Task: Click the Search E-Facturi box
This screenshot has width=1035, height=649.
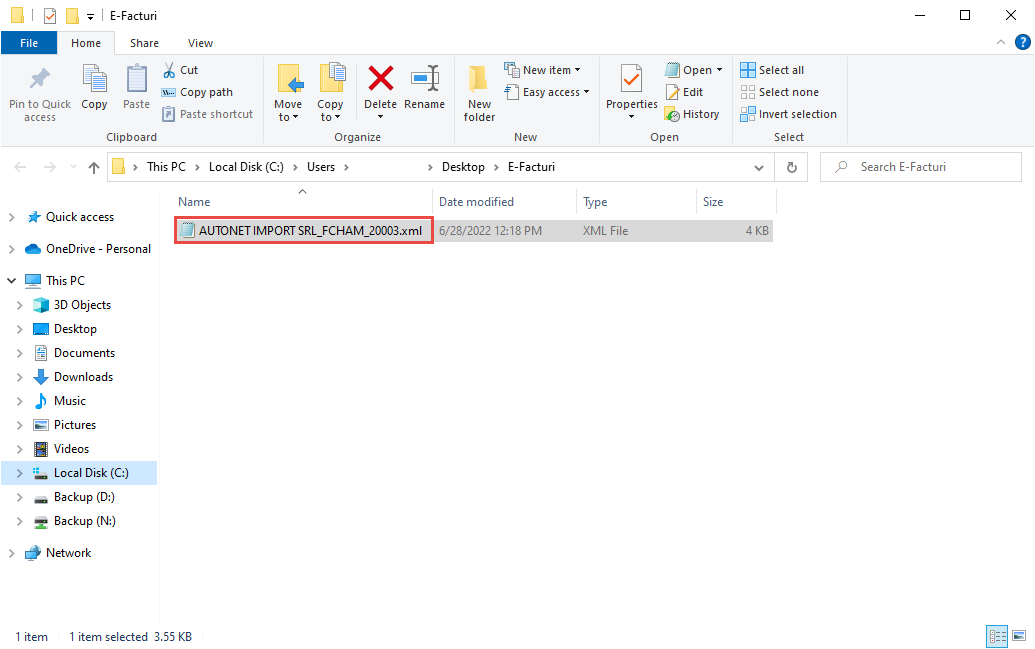Action: coord(921,167)
